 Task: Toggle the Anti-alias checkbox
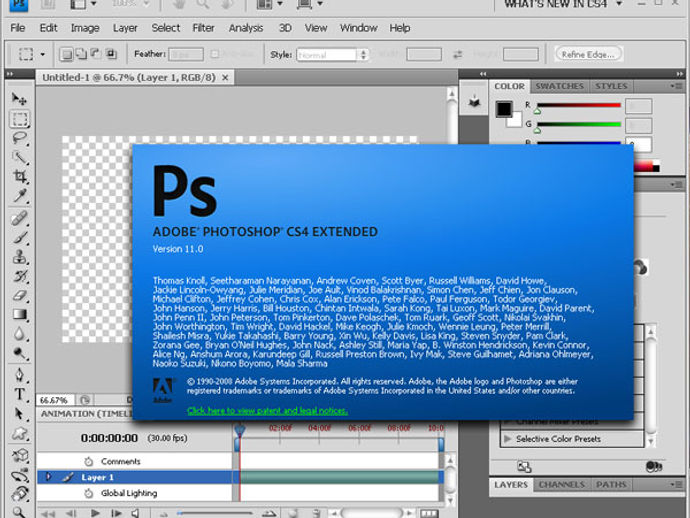[x=215, y=54]
